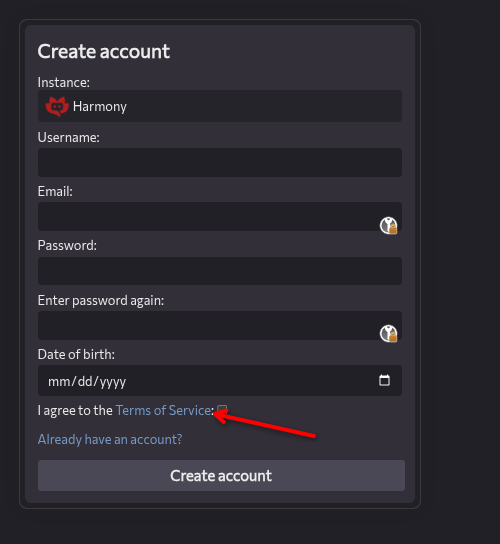Select the dd day segment of birth date
Screen dimensions: 500x544
coord(85,382)
